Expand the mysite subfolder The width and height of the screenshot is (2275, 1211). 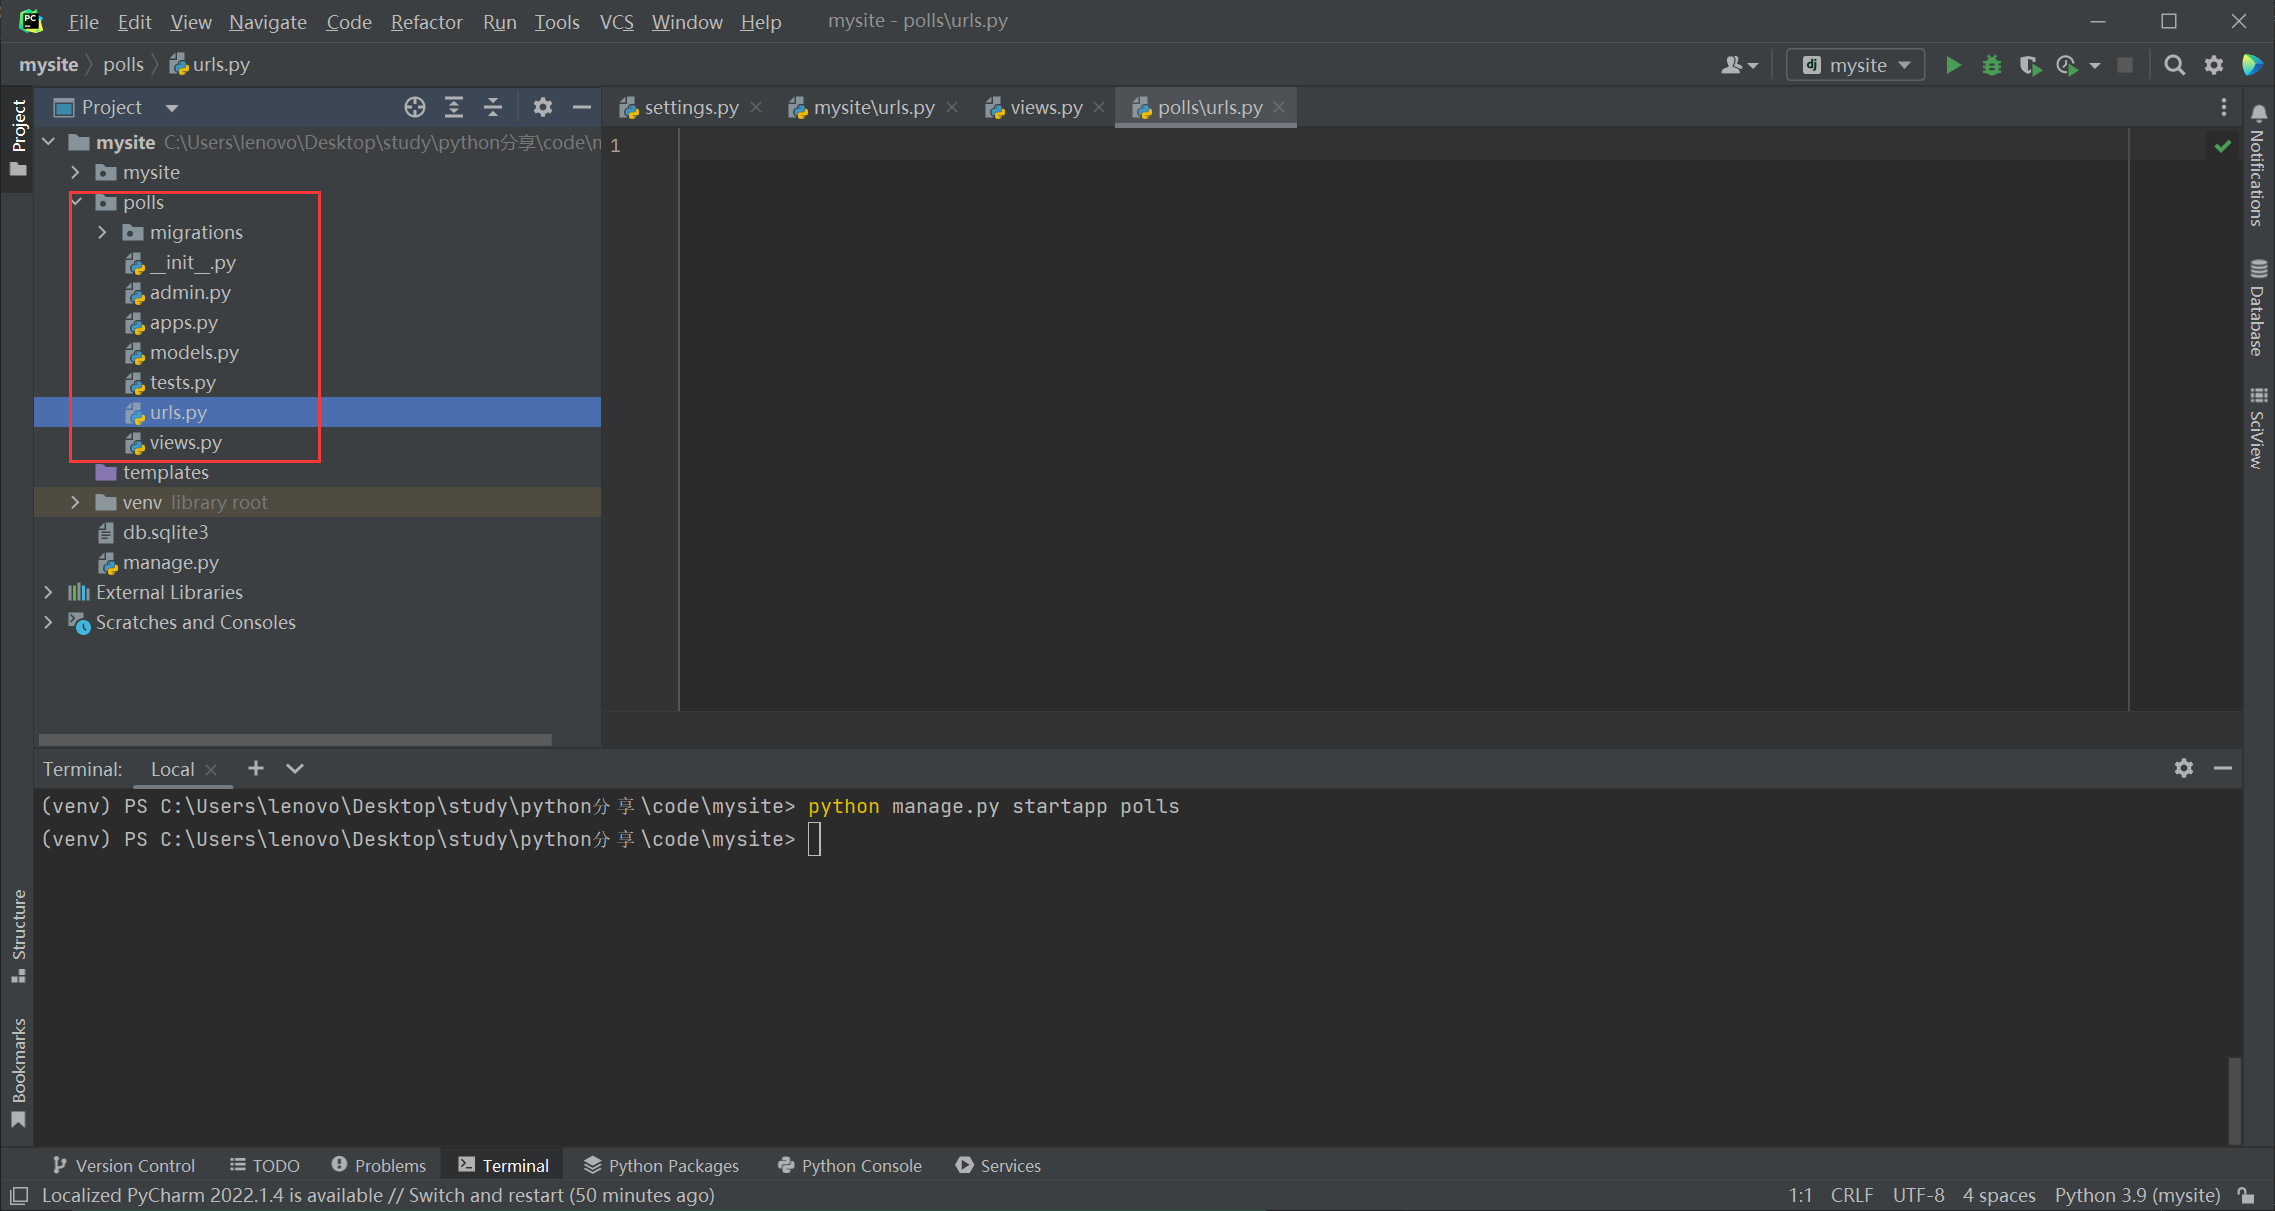[75, 172]
